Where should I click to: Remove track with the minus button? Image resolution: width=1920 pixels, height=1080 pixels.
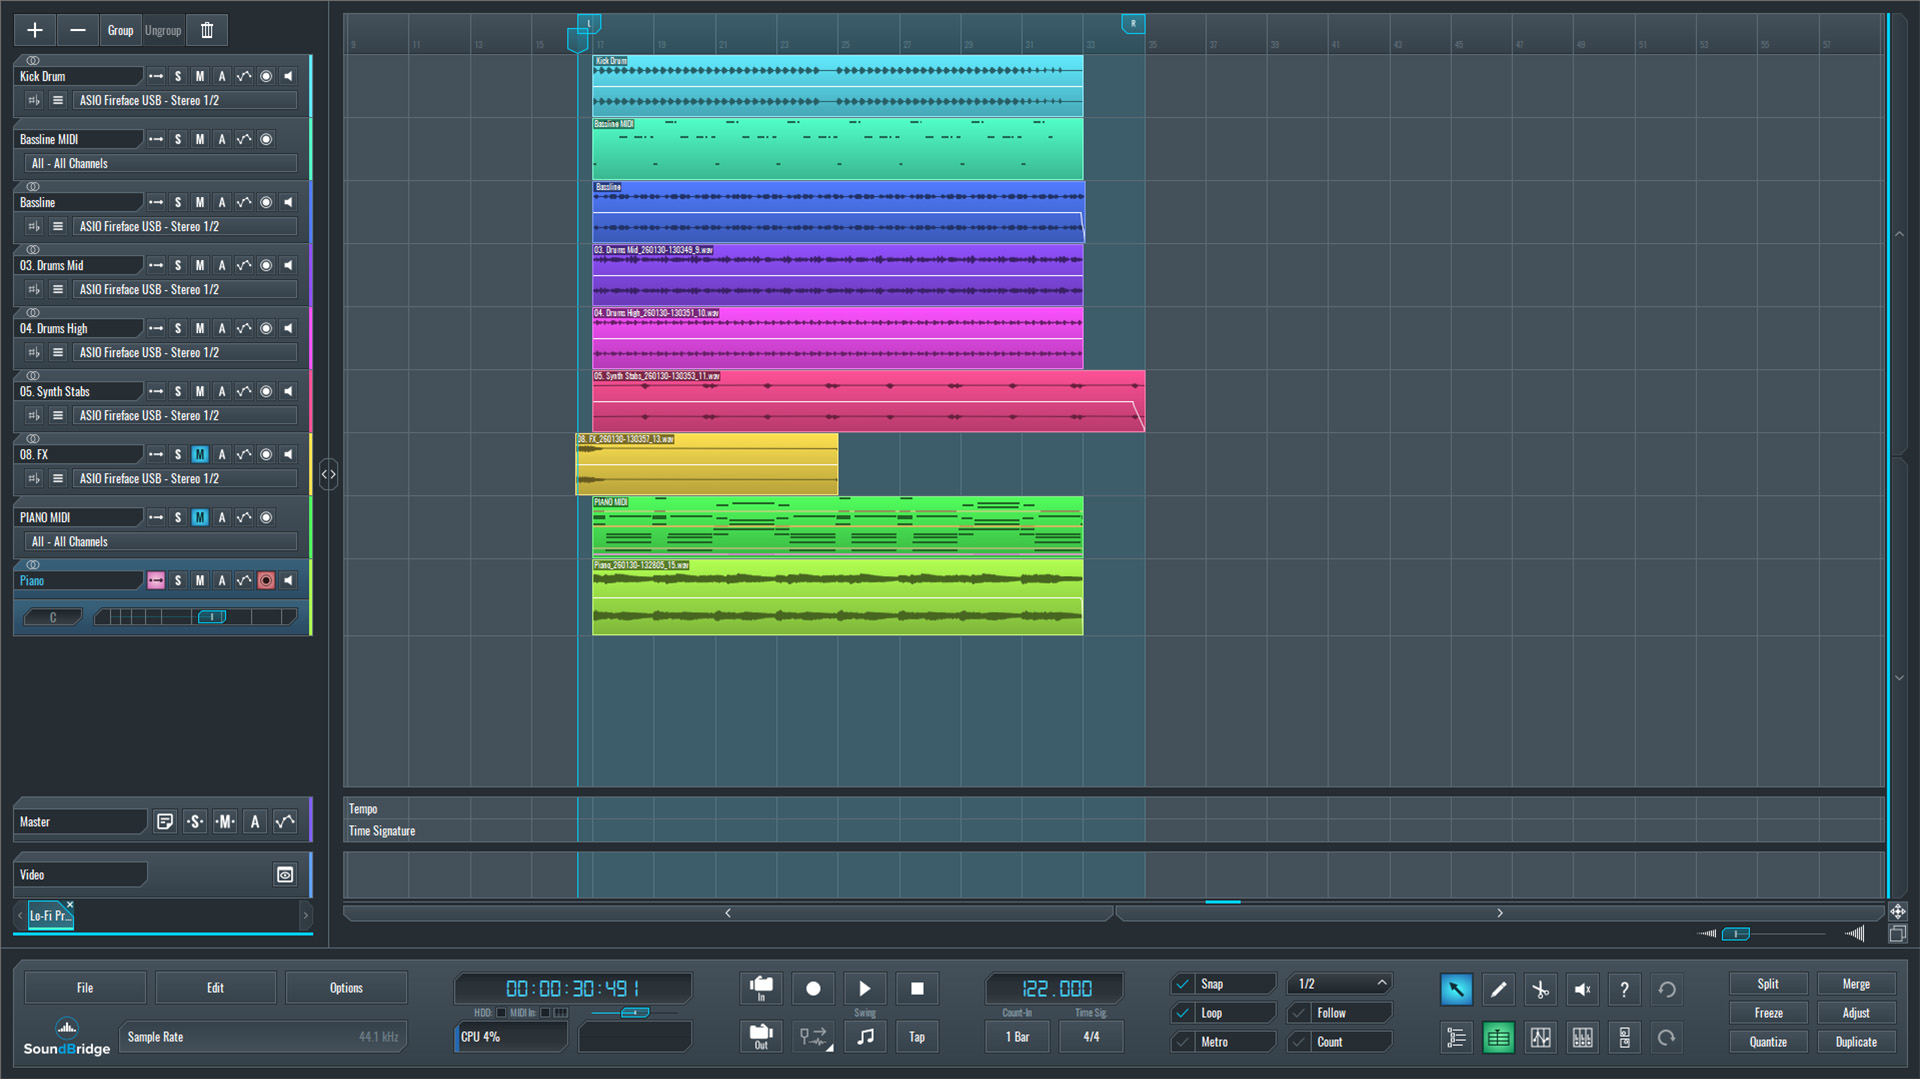click(78, 30)
